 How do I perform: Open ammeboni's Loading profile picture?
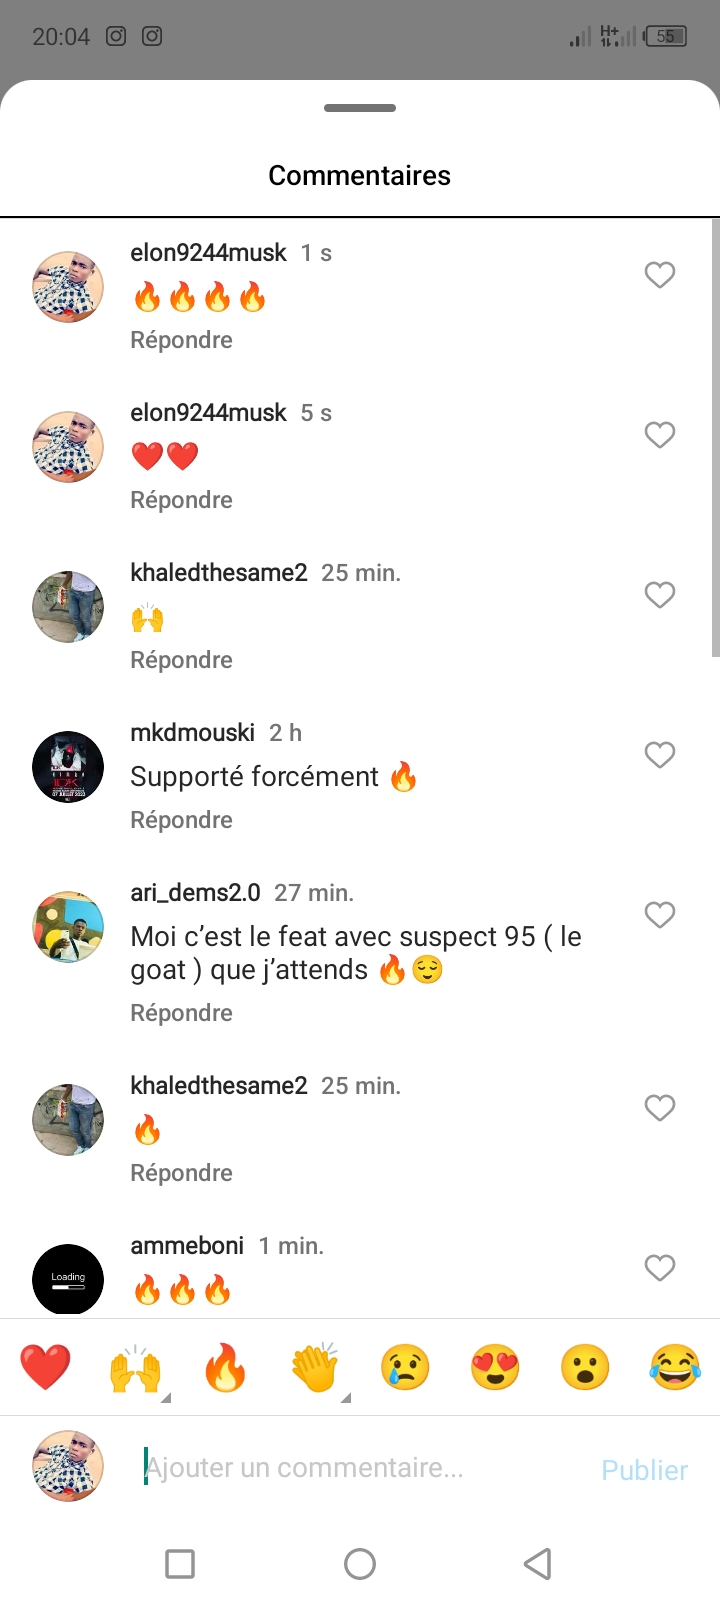68,1279
